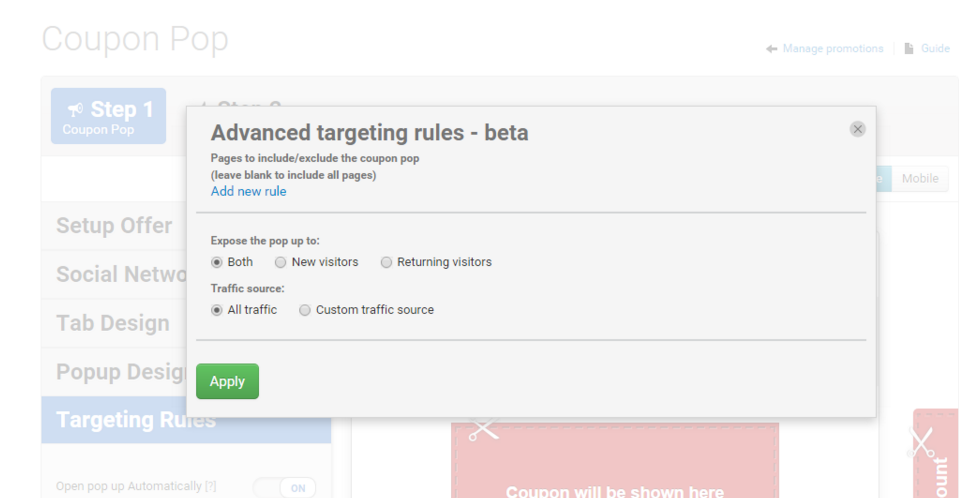This screenshot has width=959, height=498.
Task: Click the help [?] link beside Open pop up Automatically
Action: 210,487
